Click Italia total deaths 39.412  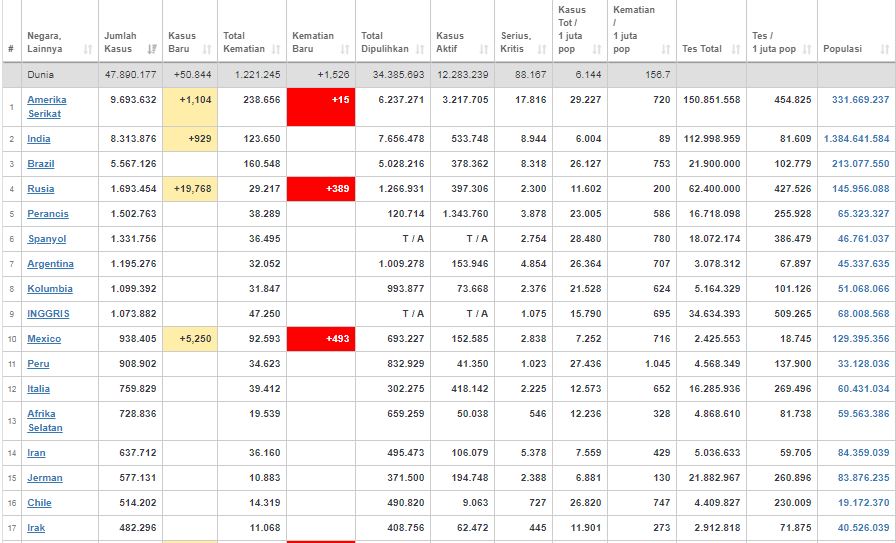tap(265, 389)
